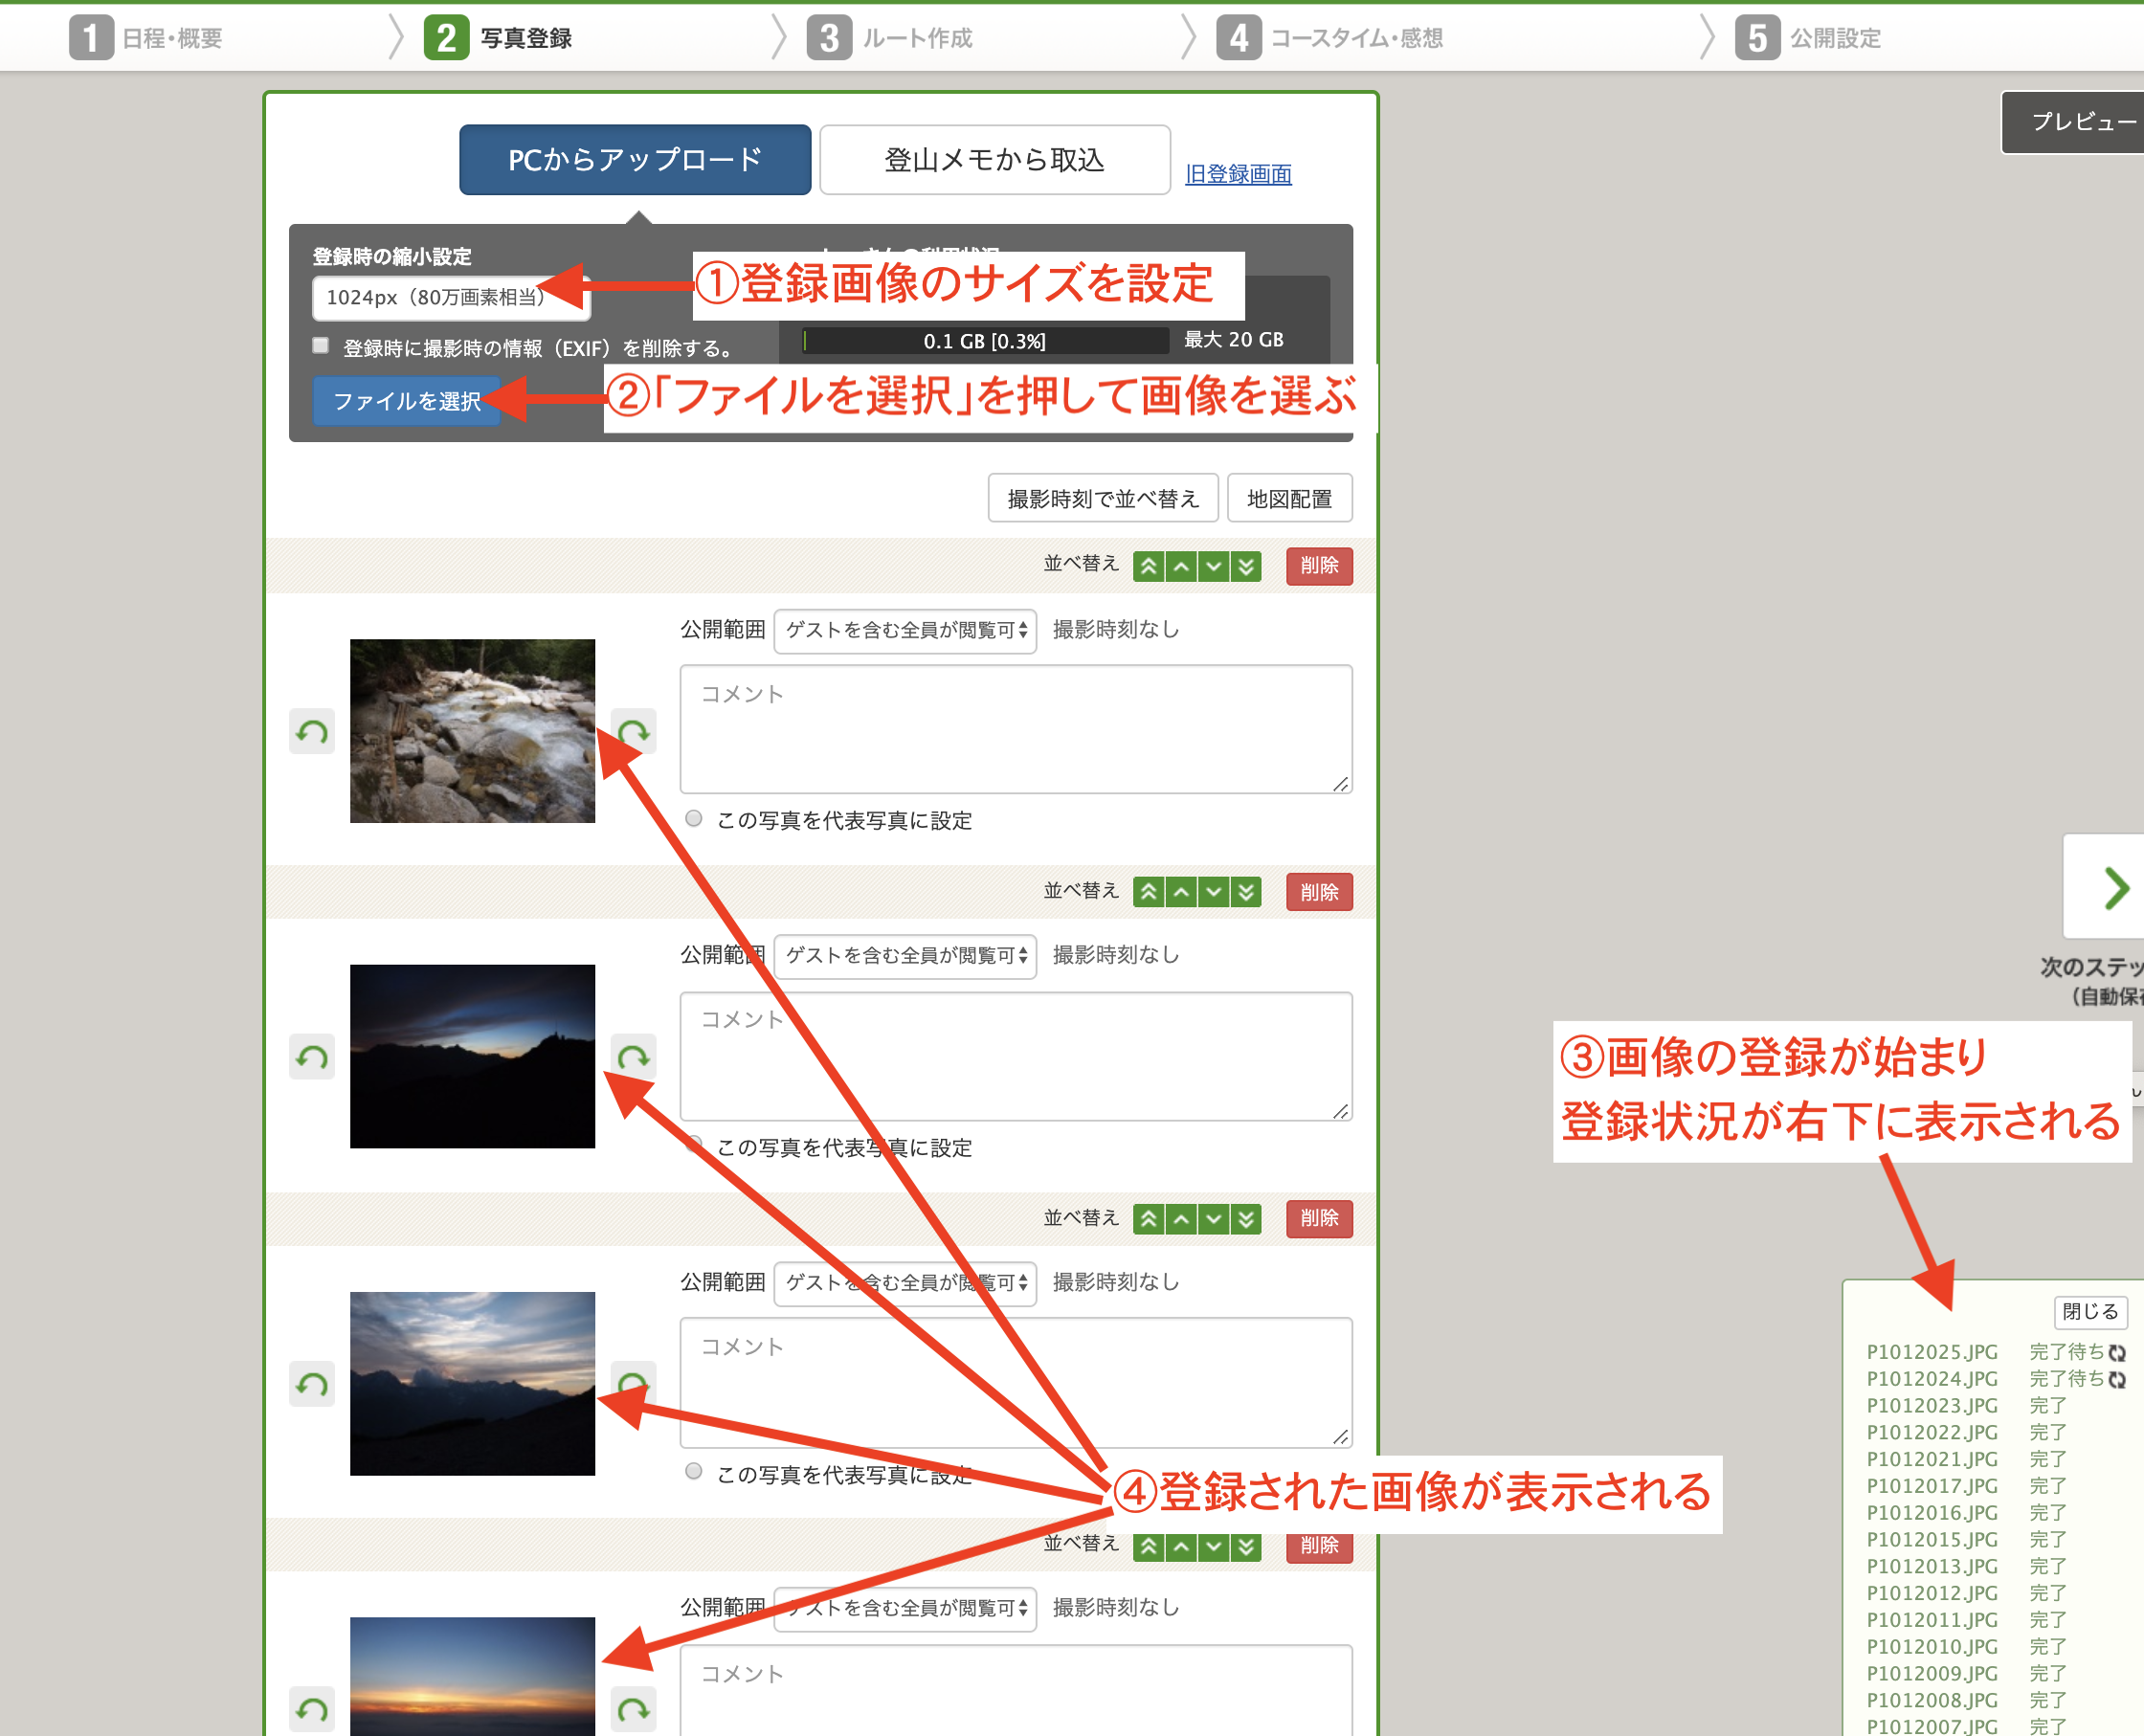The height and width of the screenshot is (1736, 2144).
Task: Move the third photo to the top
Action: [1149, 1219]
